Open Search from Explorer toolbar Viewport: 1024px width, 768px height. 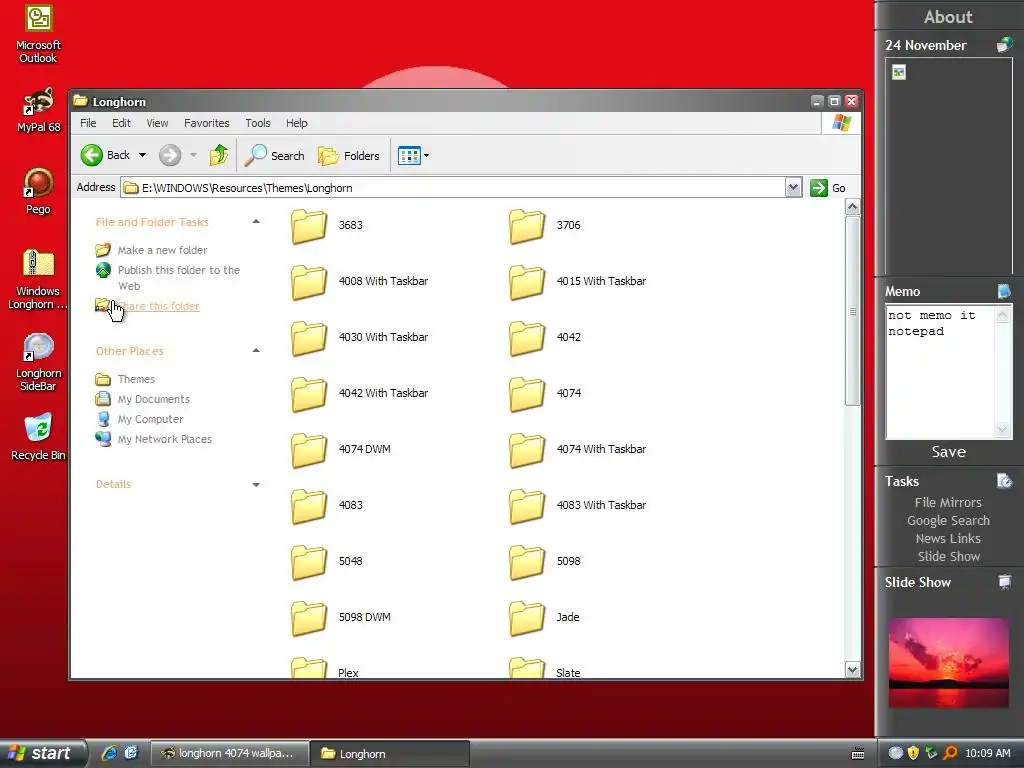[x=274, y=155]
